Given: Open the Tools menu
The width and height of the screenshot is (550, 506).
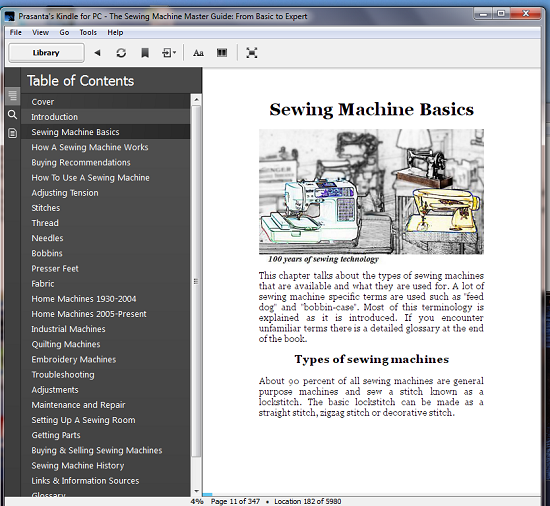Looking at the screenshot, I should click(x=88, y=33).
